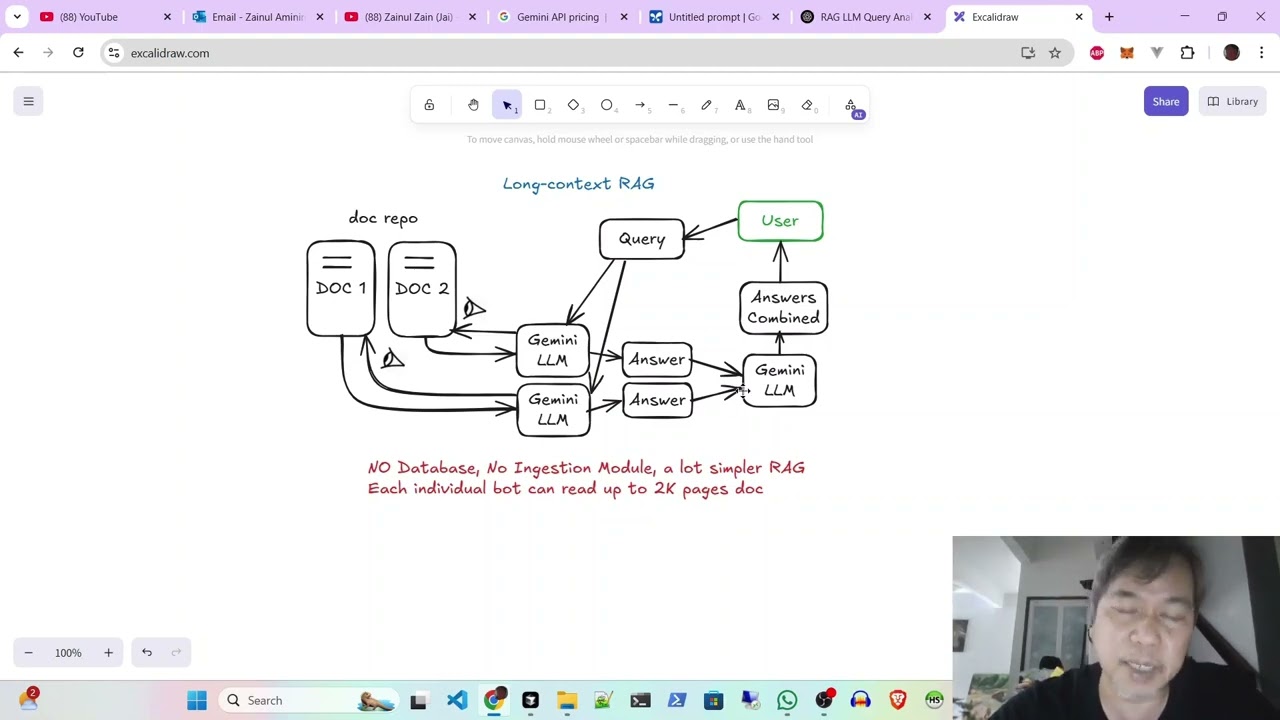Open a new browser tab
Image resolution: width=1280 pixels, height=720 pixels.
[1109, 17]
